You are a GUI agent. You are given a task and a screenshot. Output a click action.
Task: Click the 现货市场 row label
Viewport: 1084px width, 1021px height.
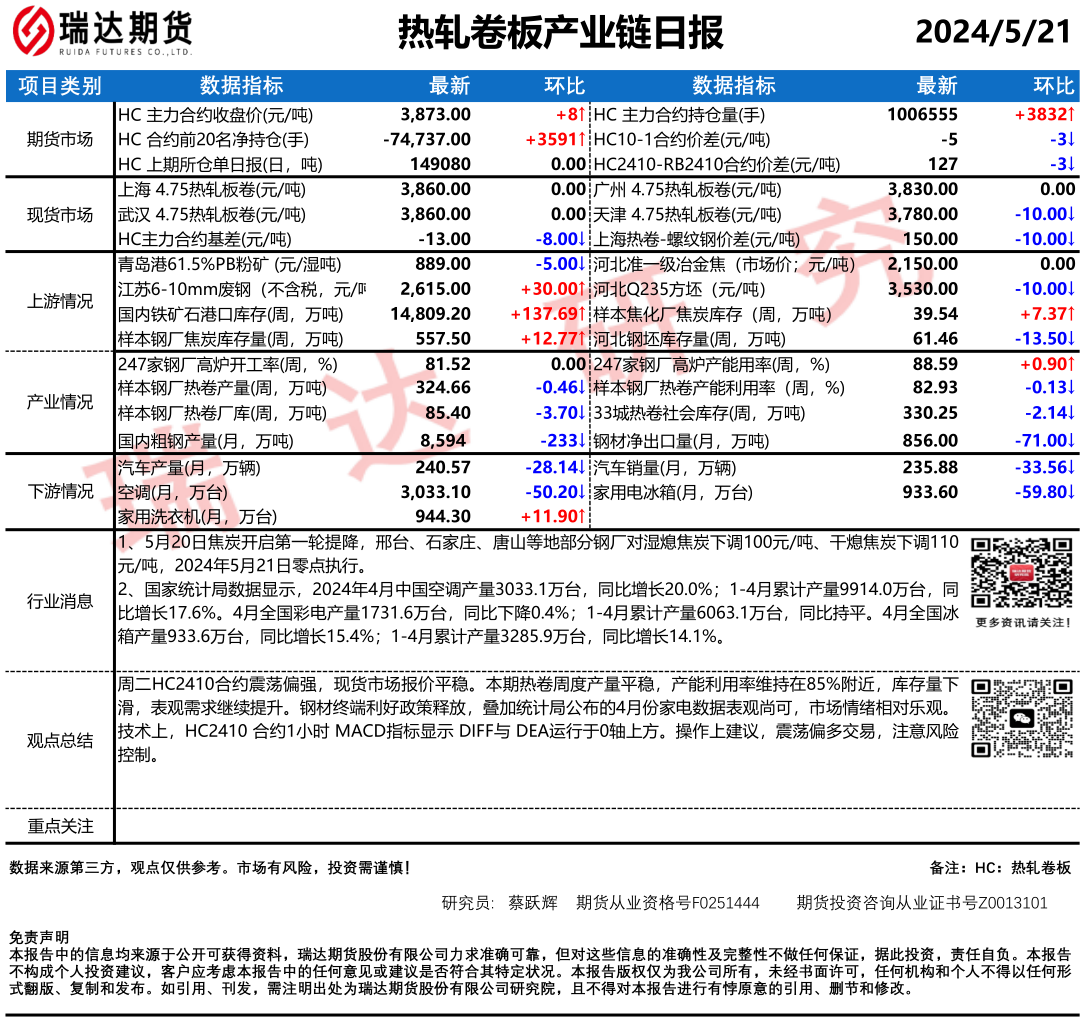[x=60, y=214]
